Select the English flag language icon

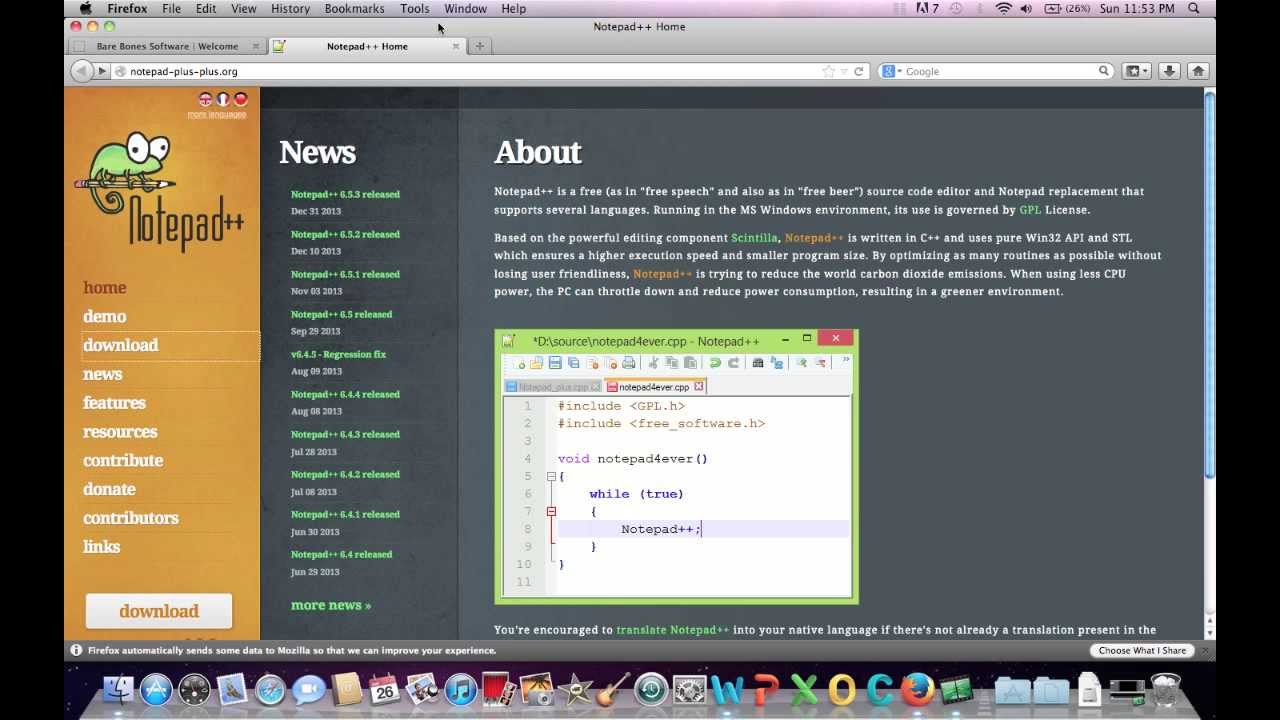coord(205,99)
